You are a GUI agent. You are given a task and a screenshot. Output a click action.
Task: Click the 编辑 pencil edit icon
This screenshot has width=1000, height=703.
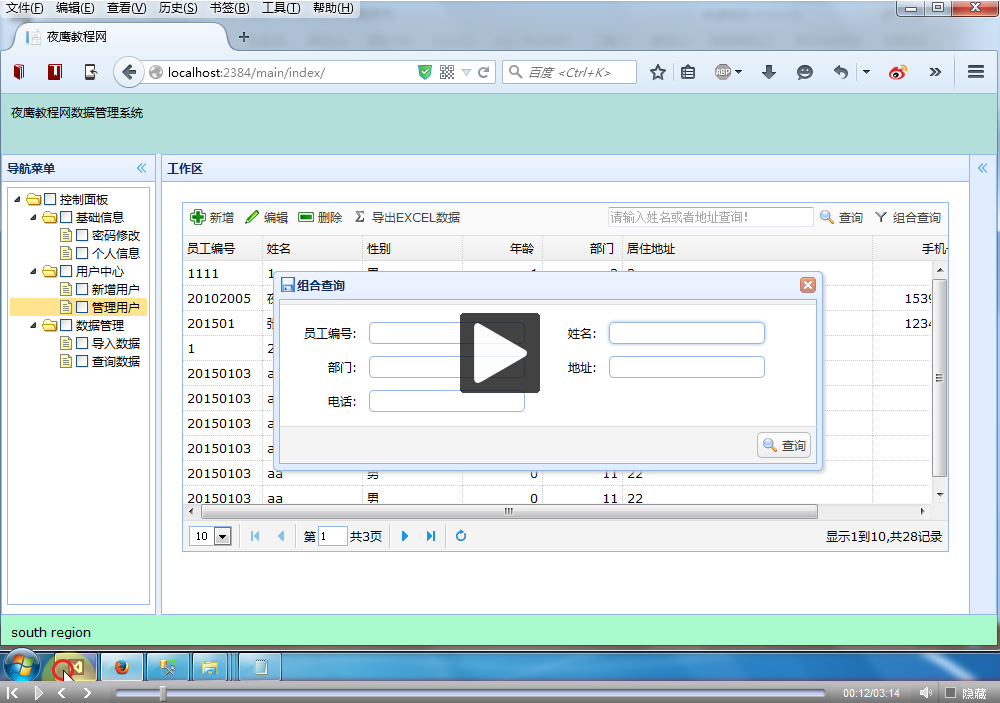pos(252,217)
